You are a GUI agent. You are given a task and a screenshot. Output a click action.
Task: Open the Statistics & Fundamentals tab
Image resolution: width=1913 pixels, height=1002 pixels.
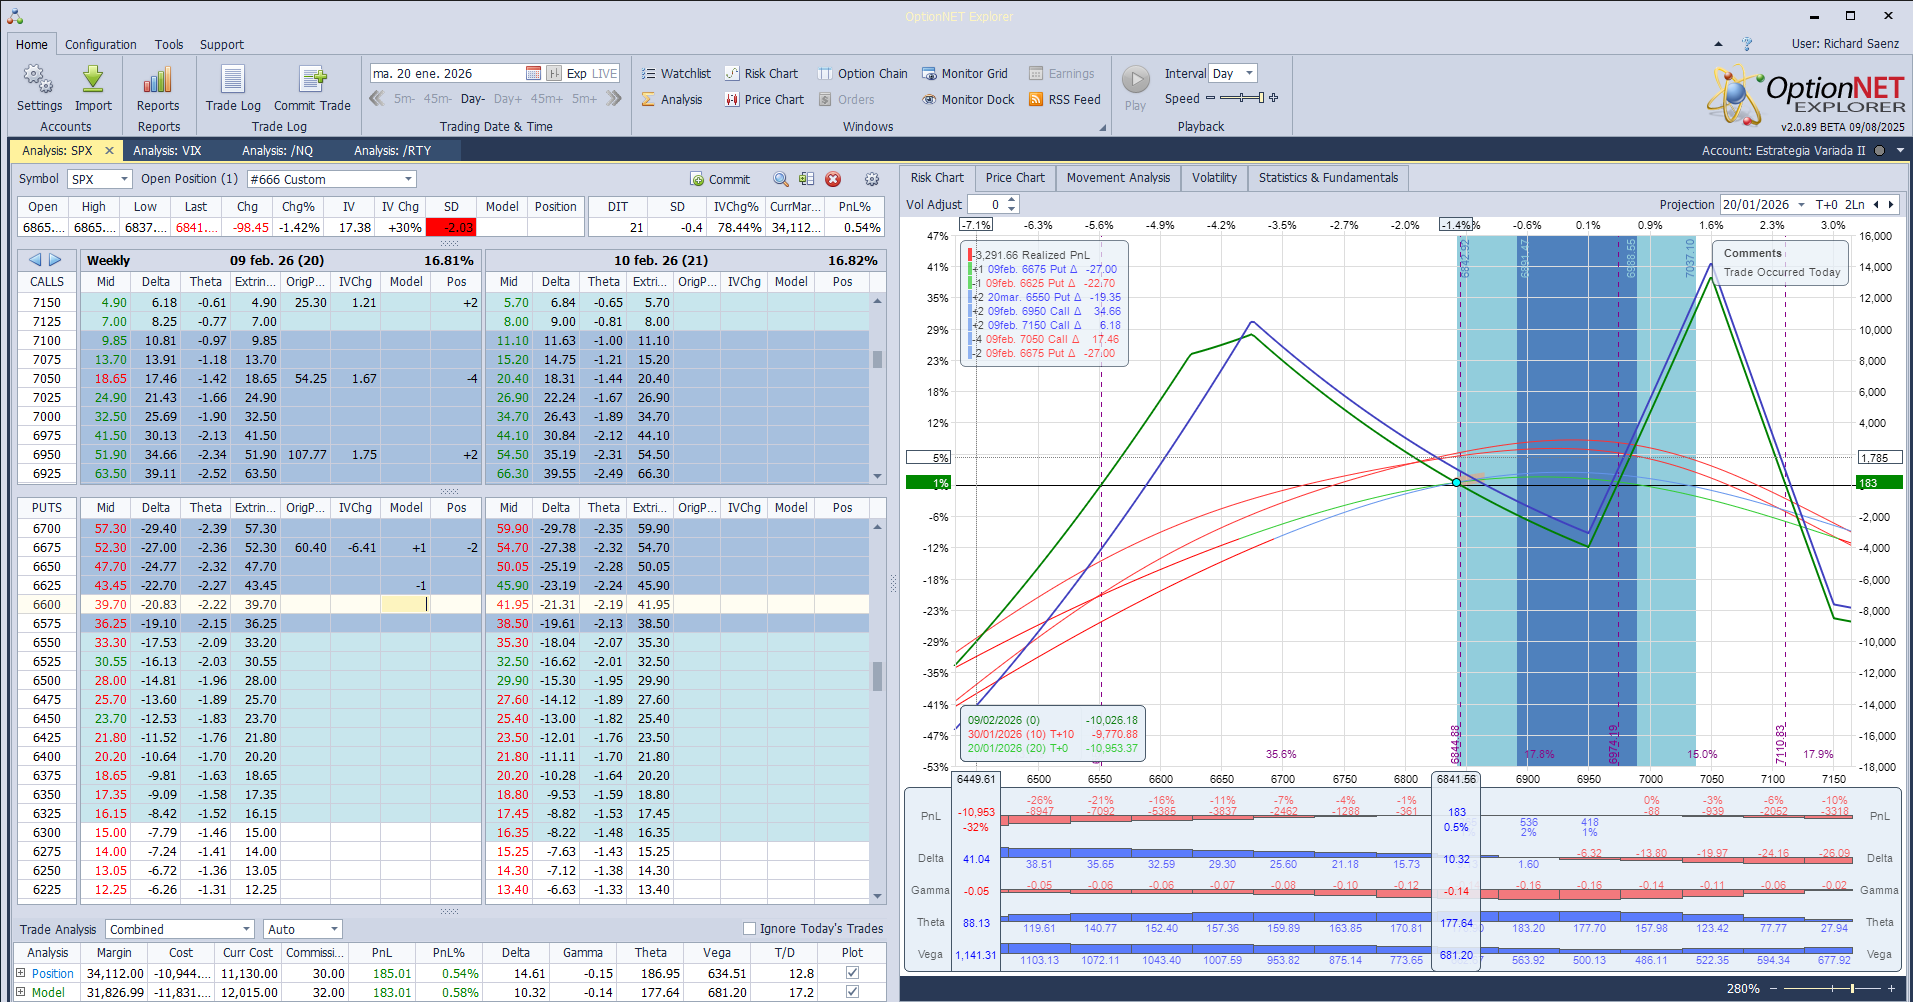[x=1328, y=178]
